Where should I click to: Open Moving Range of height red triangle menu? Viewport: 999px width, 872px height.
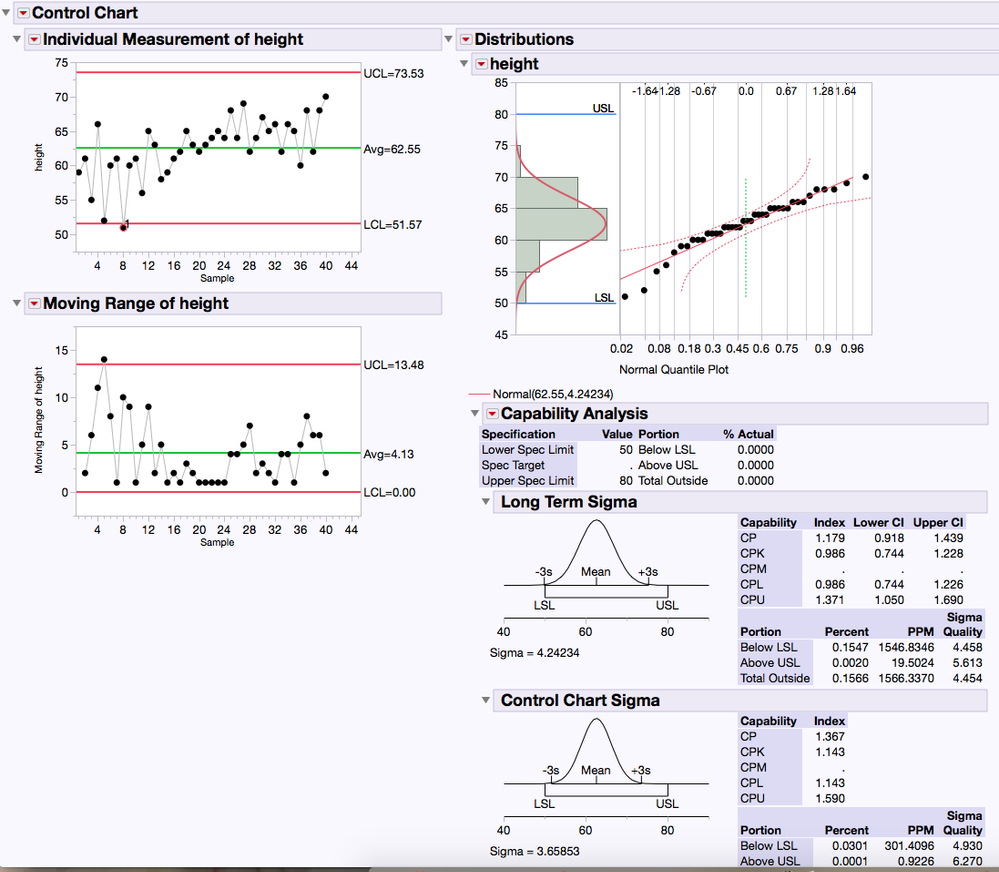[x=35, y=303]
